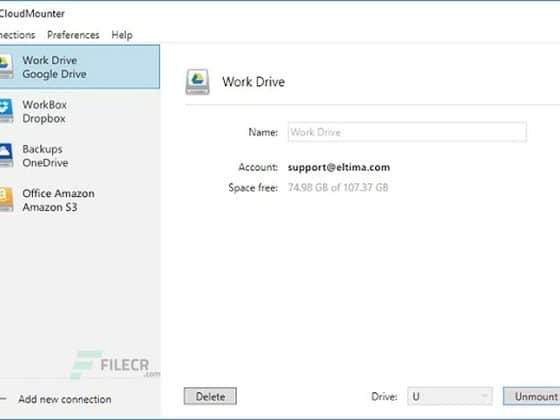Select the Backups OneDrive connection
Screen dimensions: 560x420
[x=80, y=156]
